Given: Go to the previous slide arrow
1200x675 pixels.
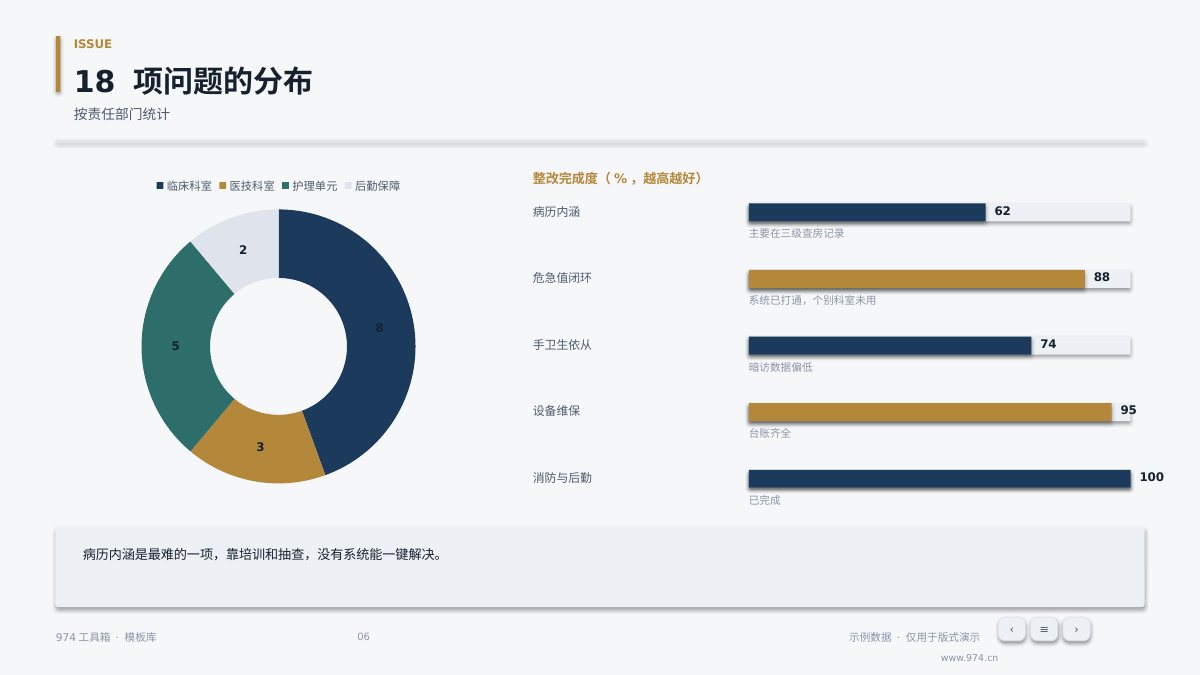Looking at the screenshot, I should tap(1011, 629).
